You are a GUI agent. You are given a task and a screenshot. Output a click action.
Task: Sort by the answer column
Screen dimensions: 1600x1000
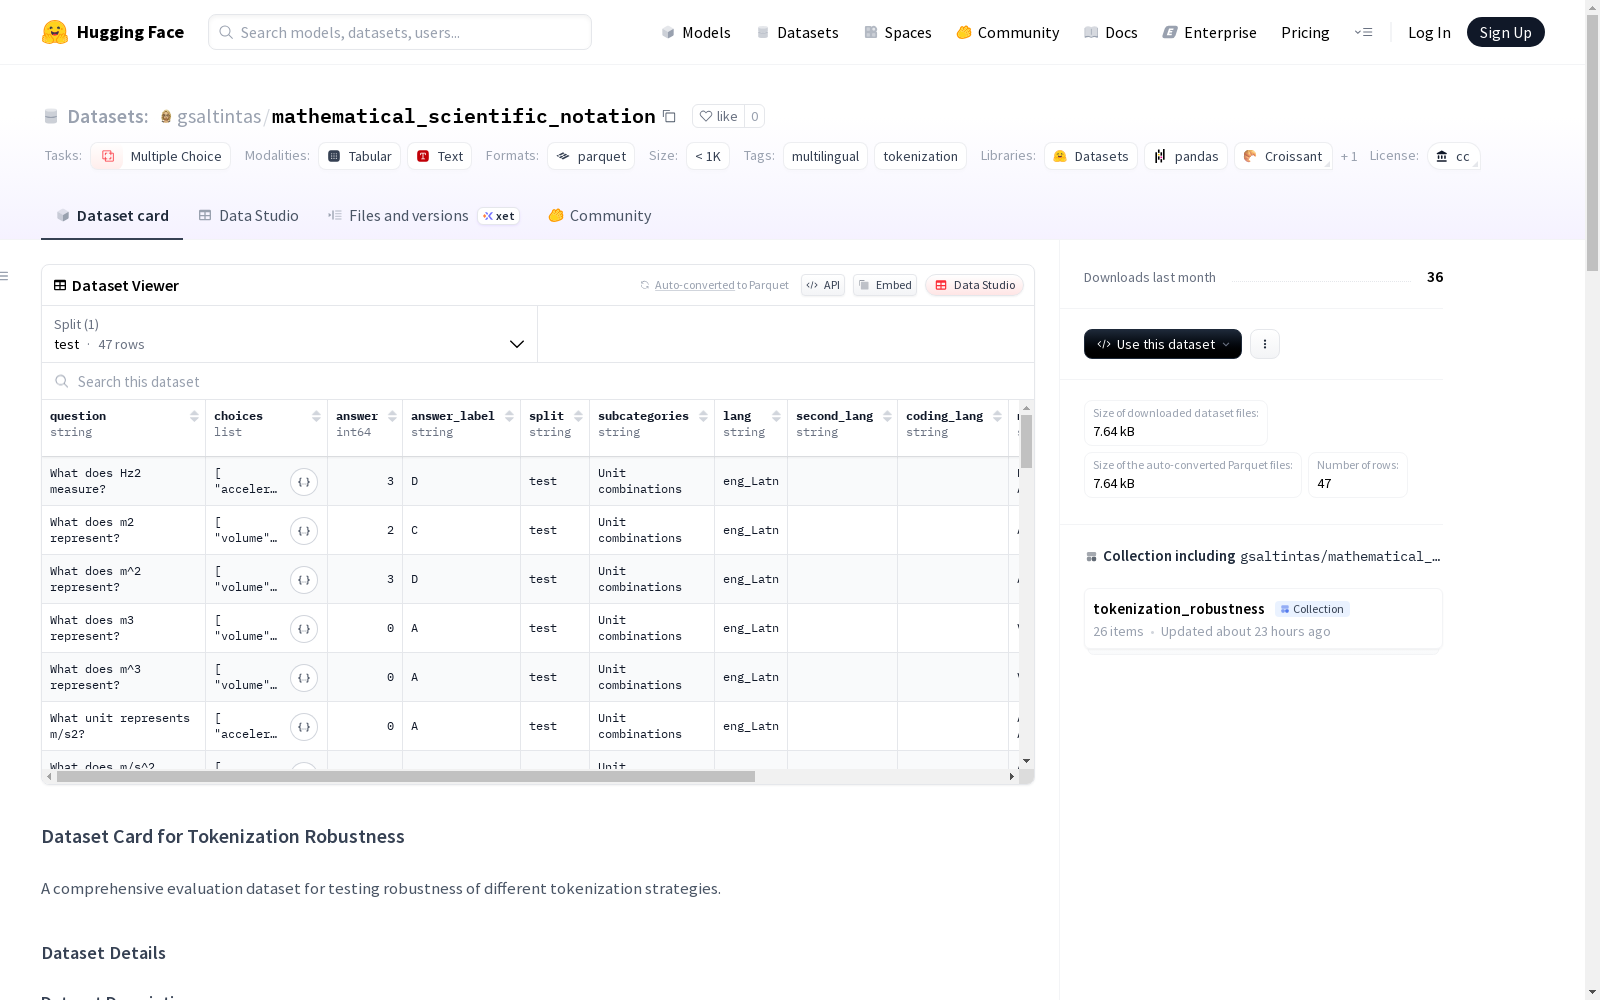[392, 416]
